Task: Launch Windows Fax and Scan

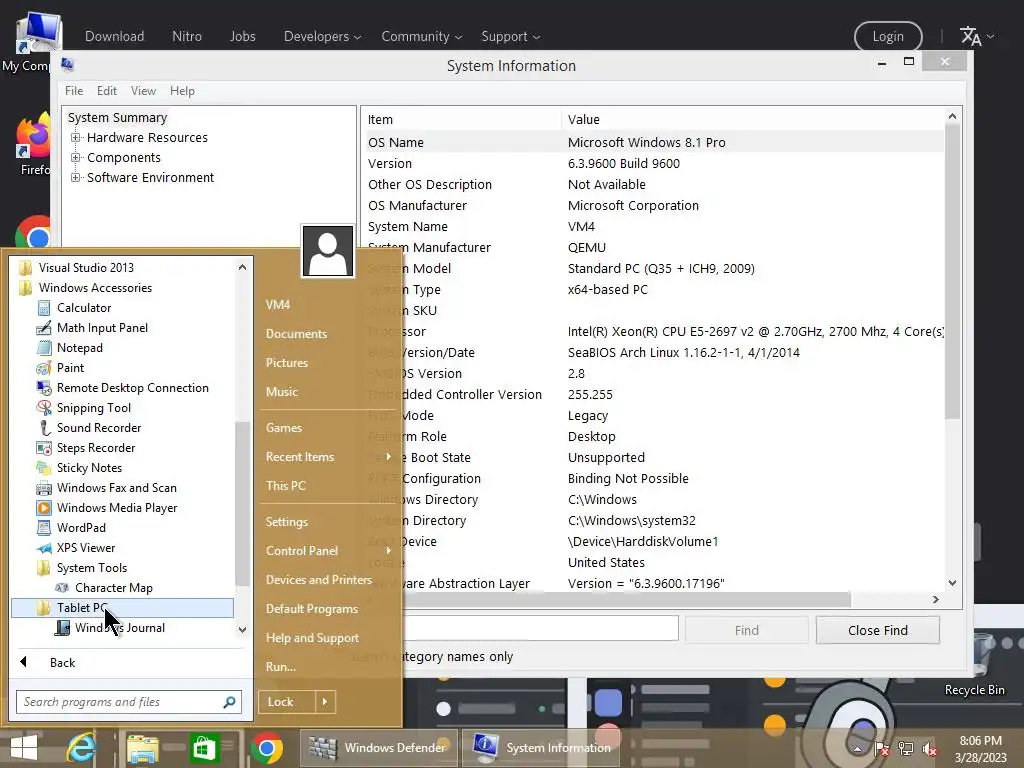Action: point(116,488)
